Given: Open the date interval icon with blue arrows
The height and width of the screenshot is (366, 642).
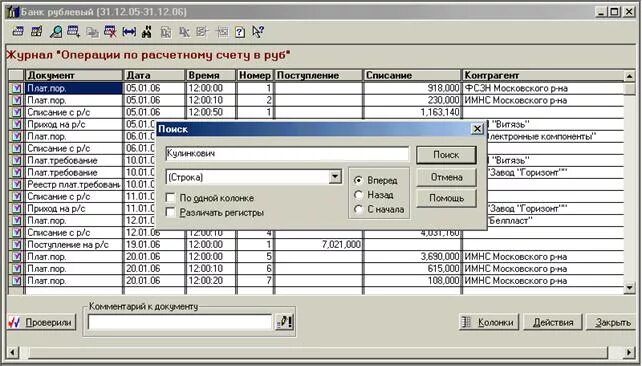Looking at the screenshot, I should click(129, 32).
